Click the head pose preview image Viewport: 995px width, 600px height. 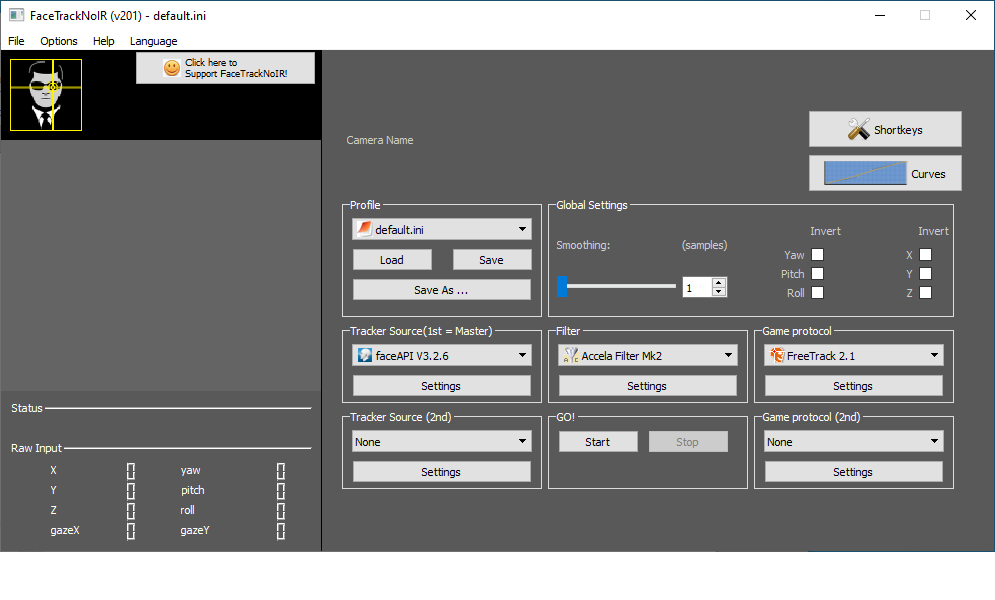coord(46,95)
